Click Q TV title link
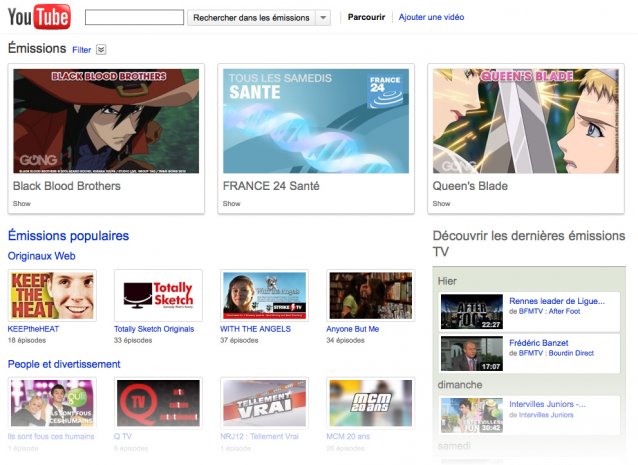The height and width of the screenshot is (465, 638). coord(123,436)
